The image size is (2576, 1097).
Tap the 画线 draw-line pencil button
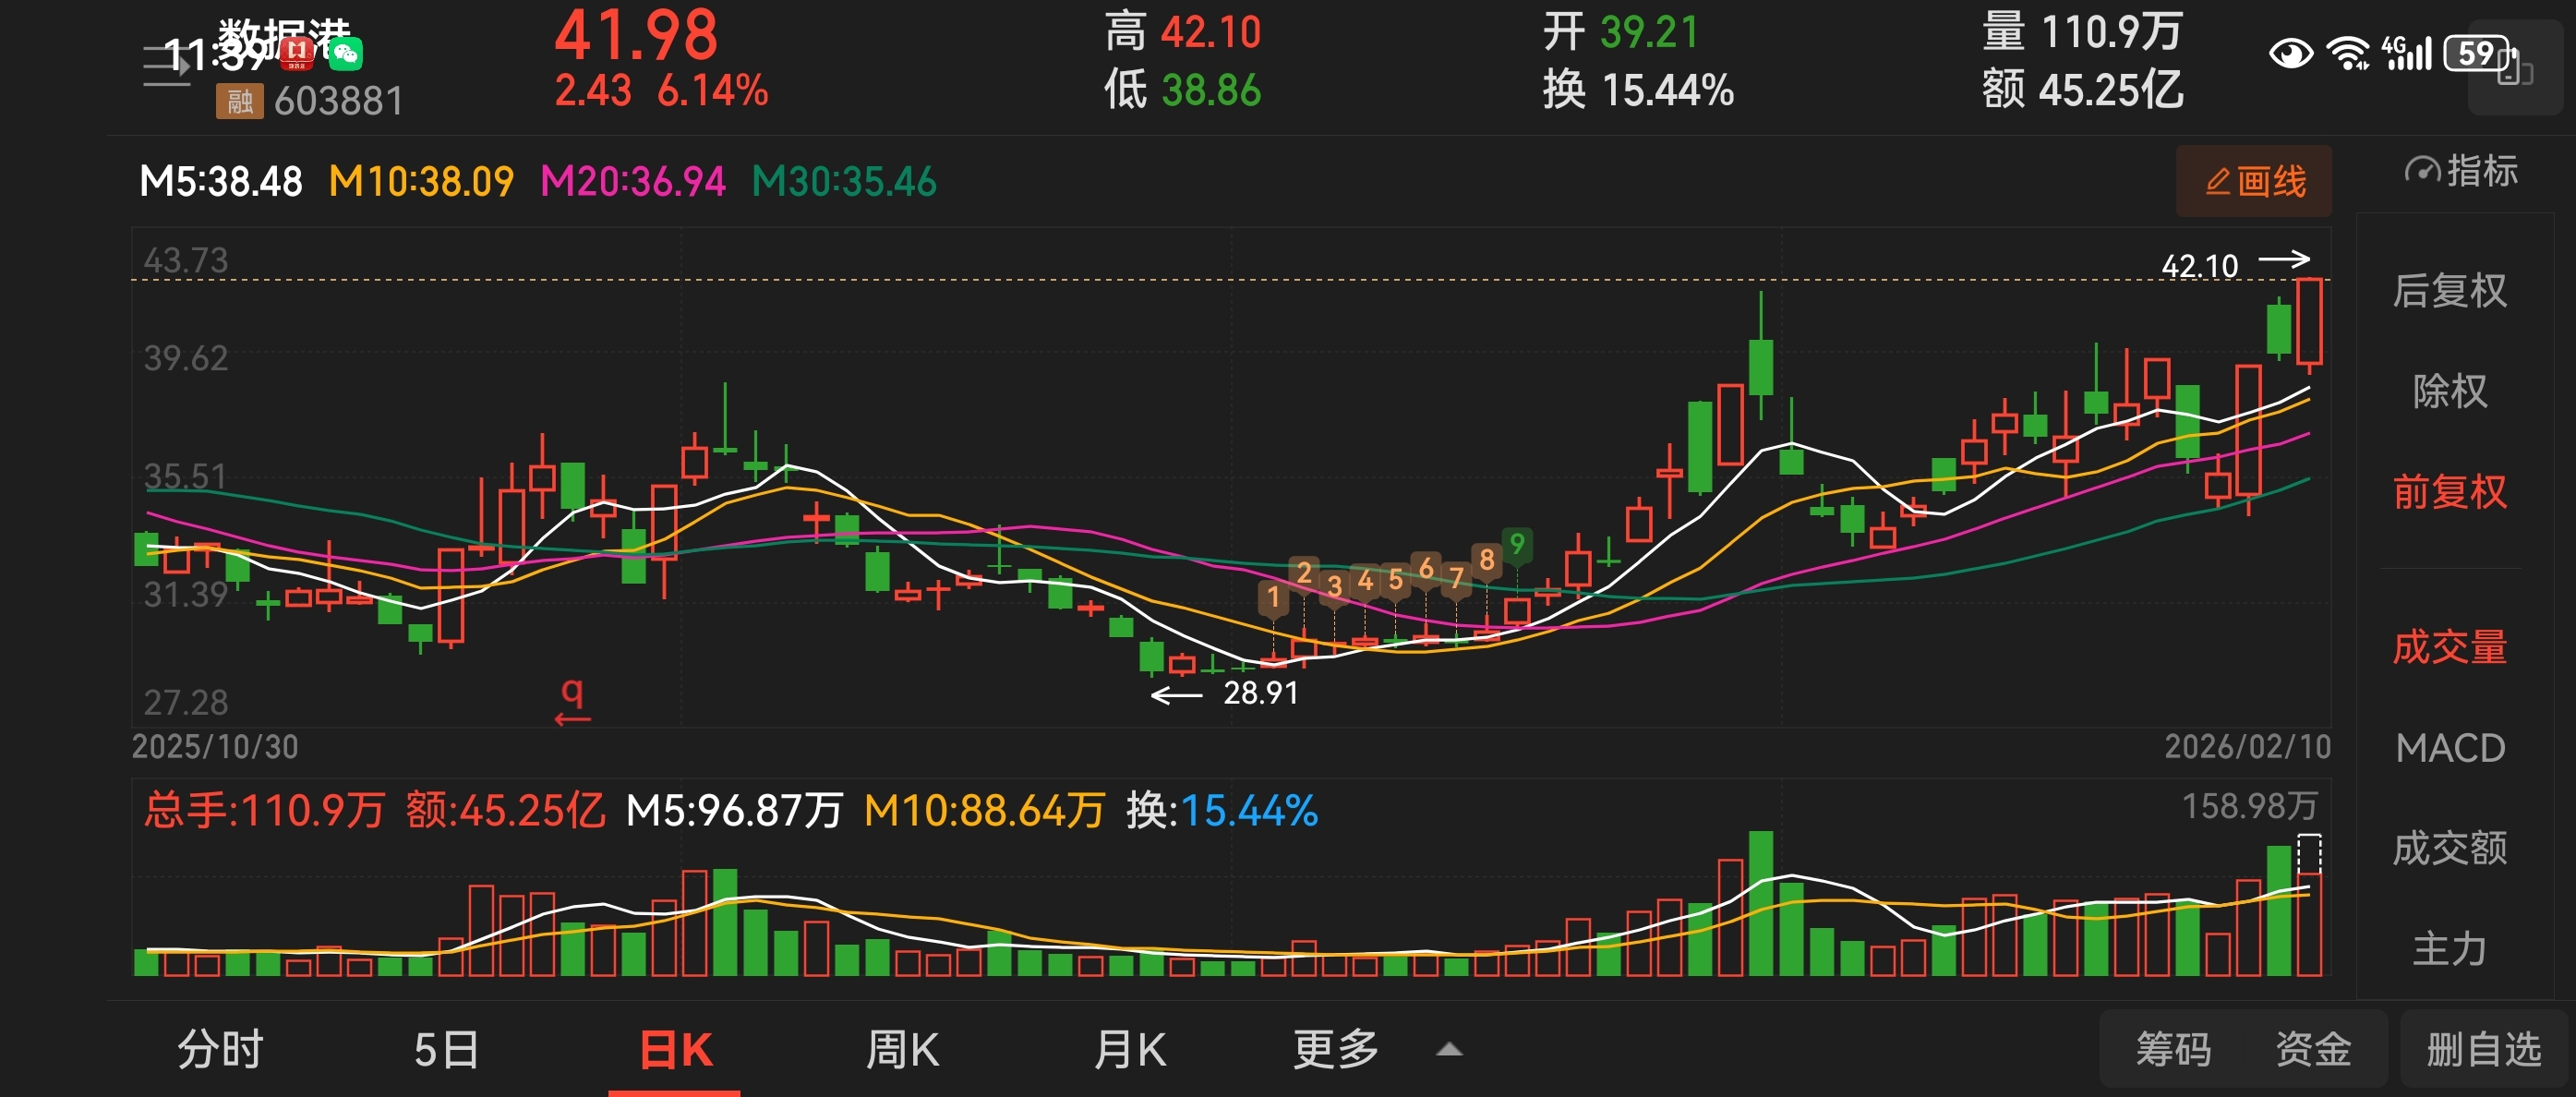[2253, 181]
